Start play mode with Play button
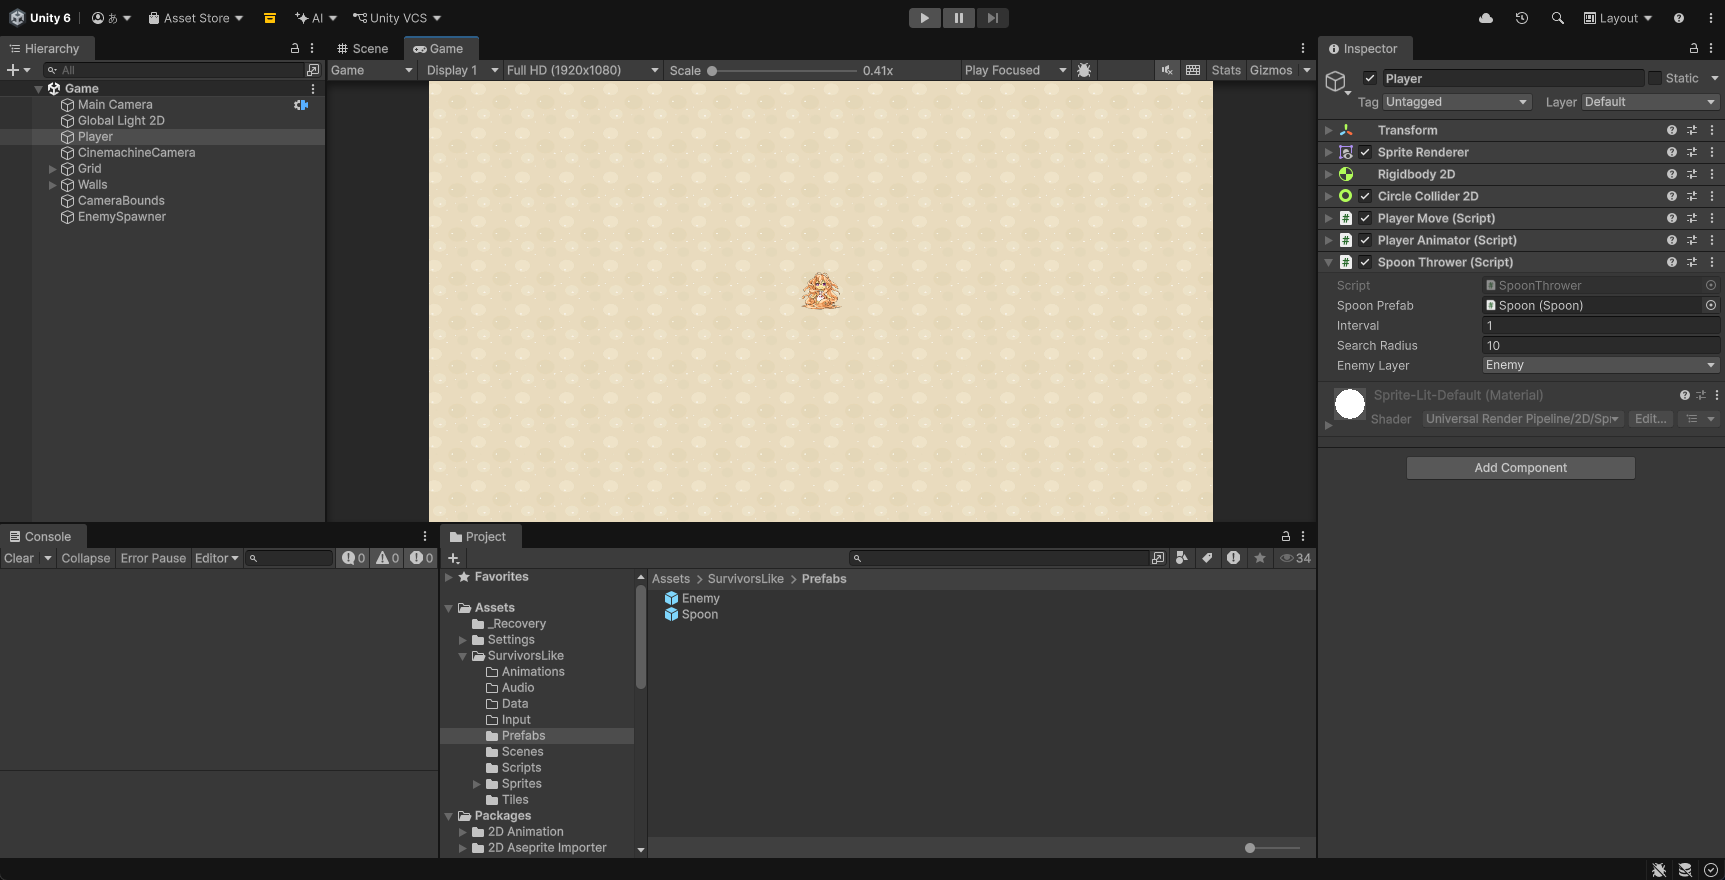Image resolution: width=1725 pixels, height=880 pixels. click(x=924, y=18)
